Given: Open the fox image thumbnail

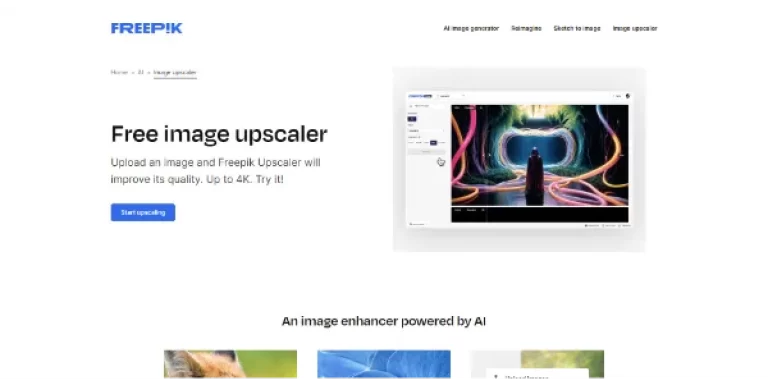Looking at the screenshot, I should pyautogui.click(x=230, y=364).
